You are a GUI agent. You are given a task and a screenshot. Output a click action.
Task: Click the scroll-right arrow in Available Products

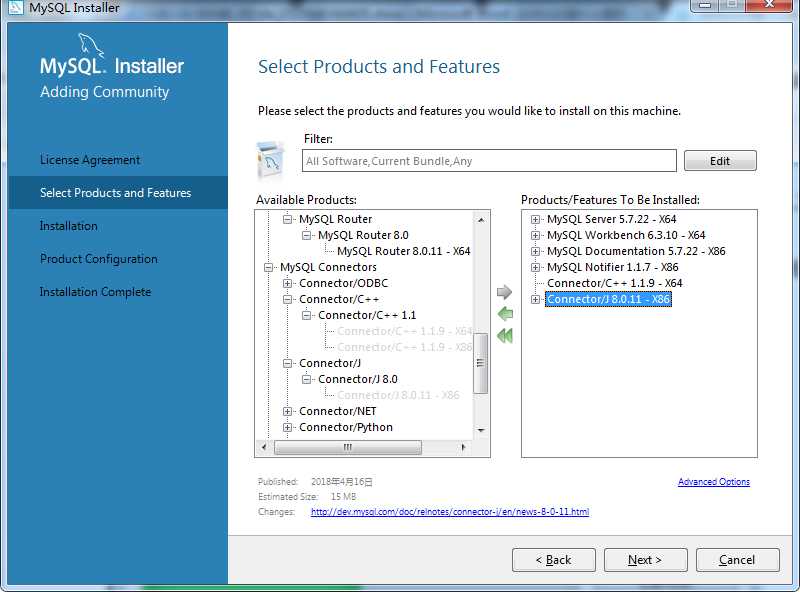463,447
